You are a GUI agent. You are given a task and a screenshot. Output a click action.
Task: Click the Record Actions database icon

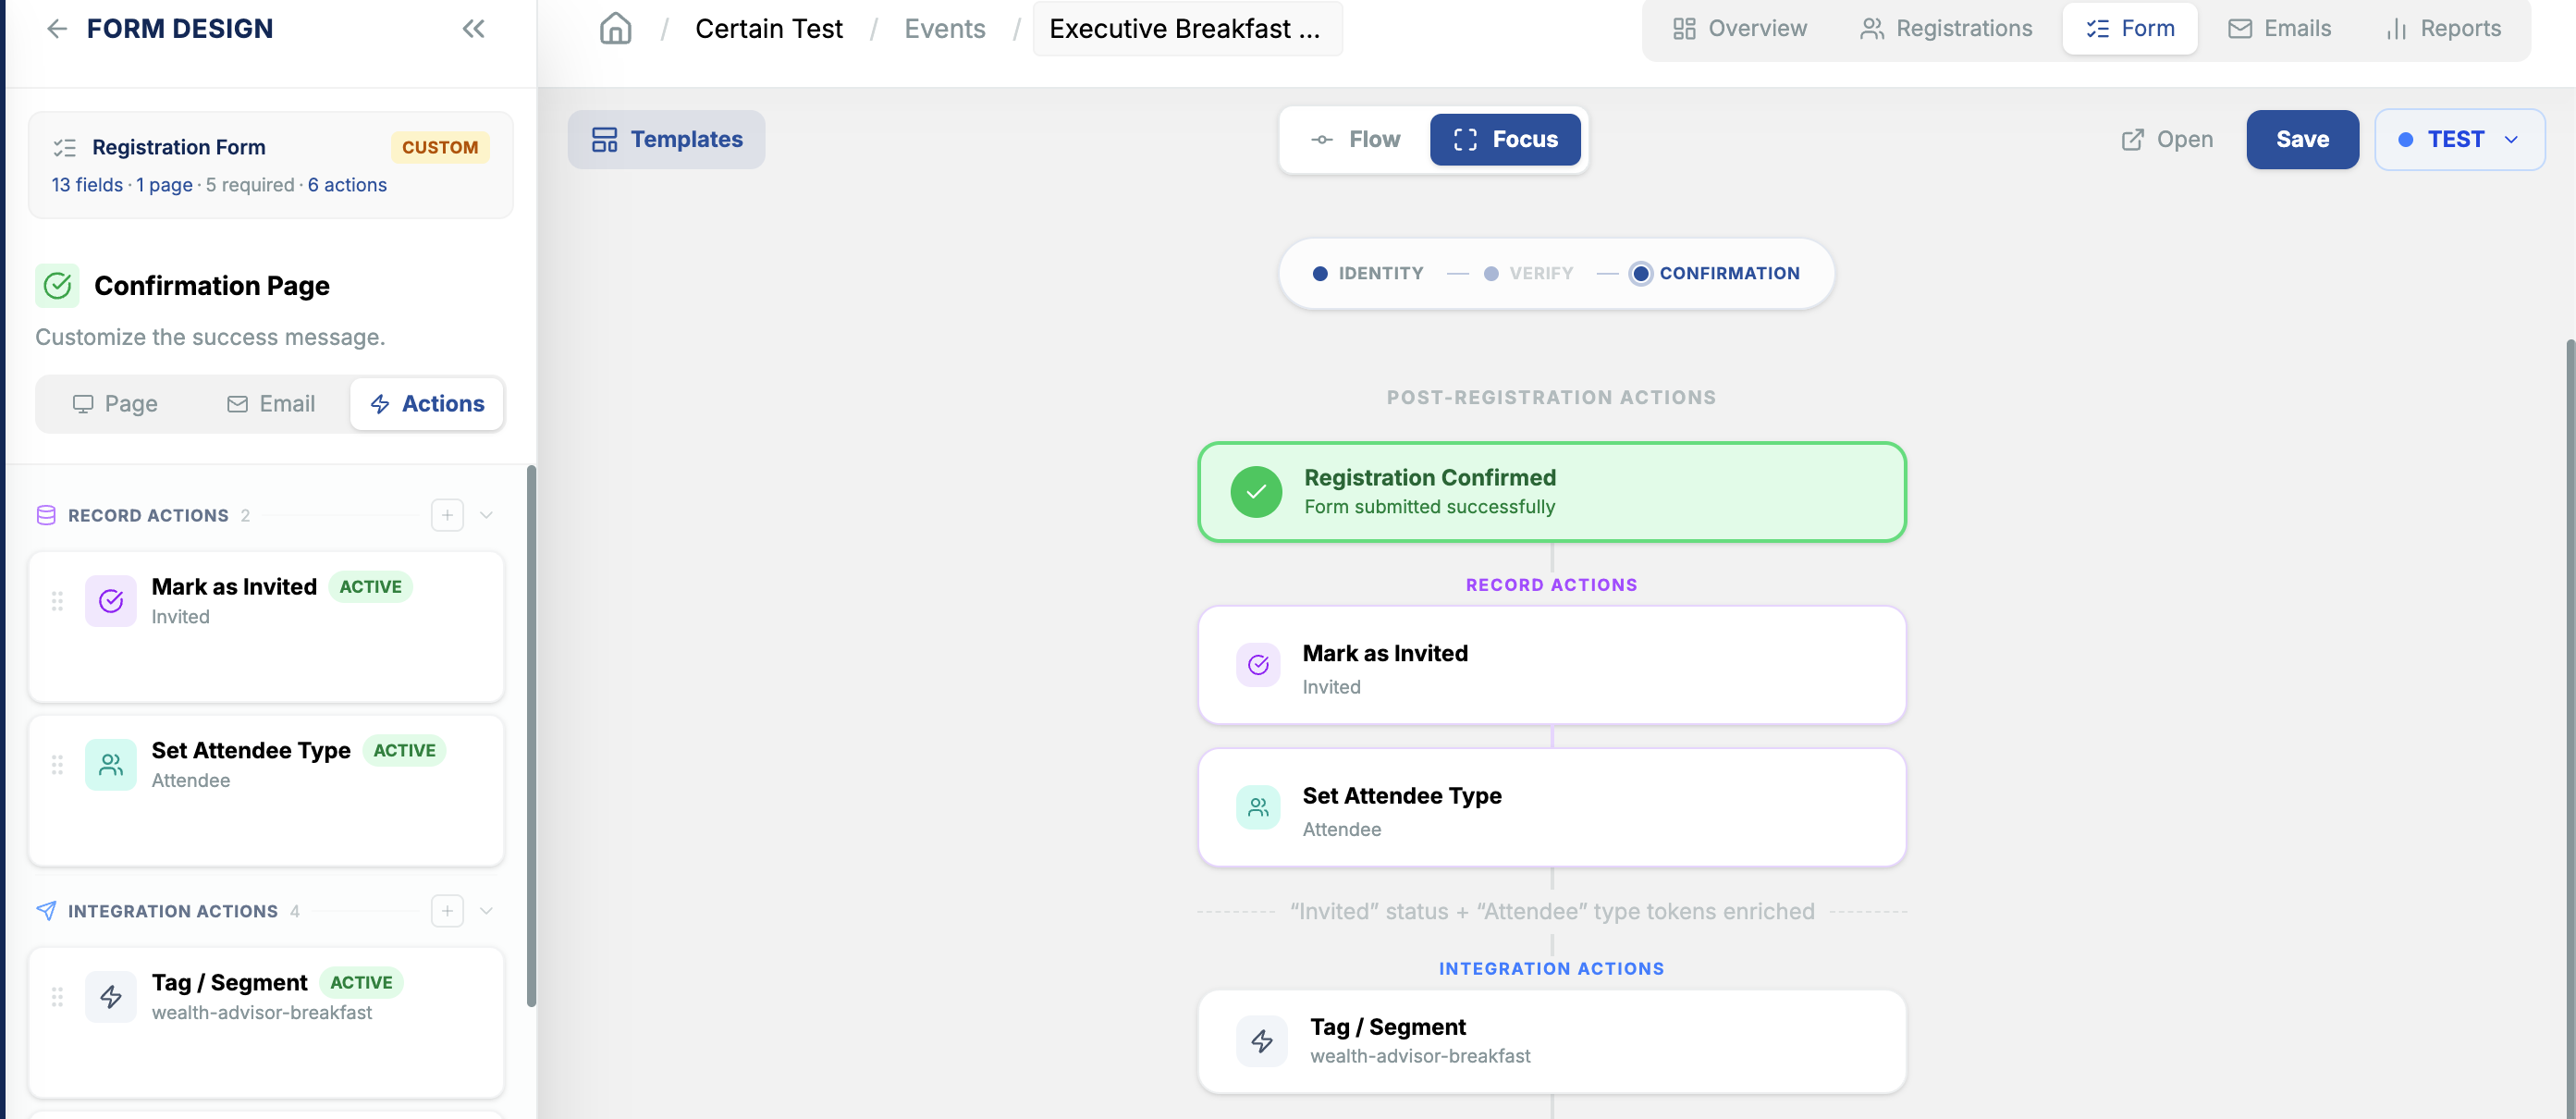click(x=46, y=515)
